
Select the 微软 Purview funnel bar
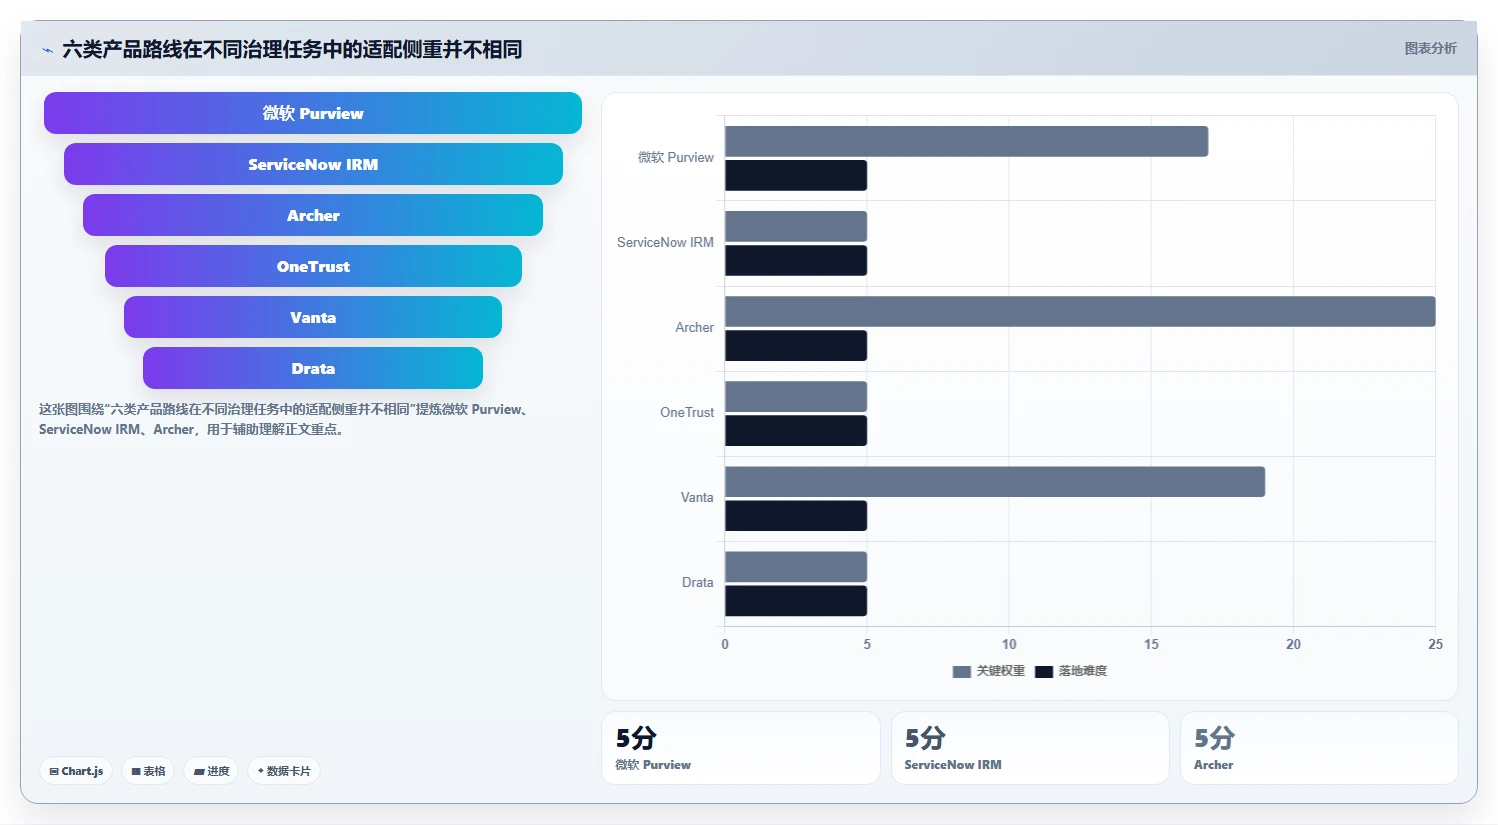(313, 113)
